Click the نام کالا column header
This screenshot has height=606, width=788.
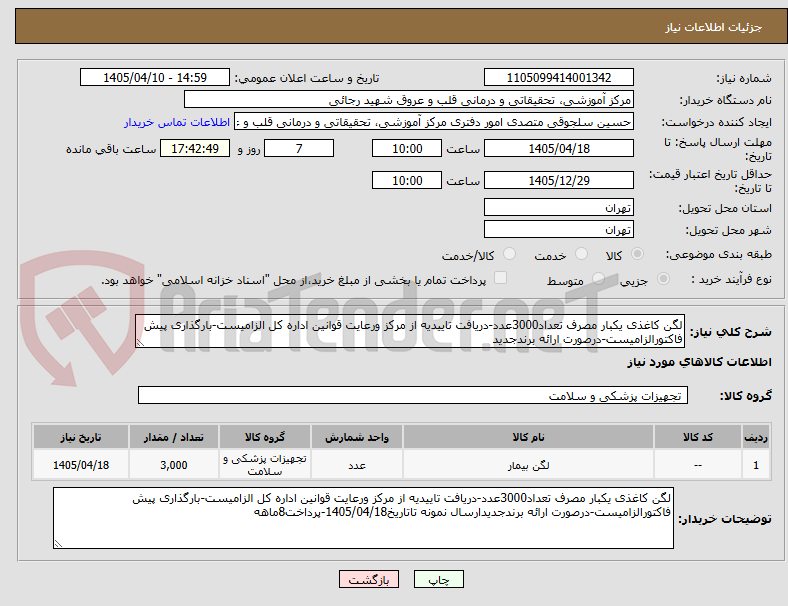(x=528, y=437)
